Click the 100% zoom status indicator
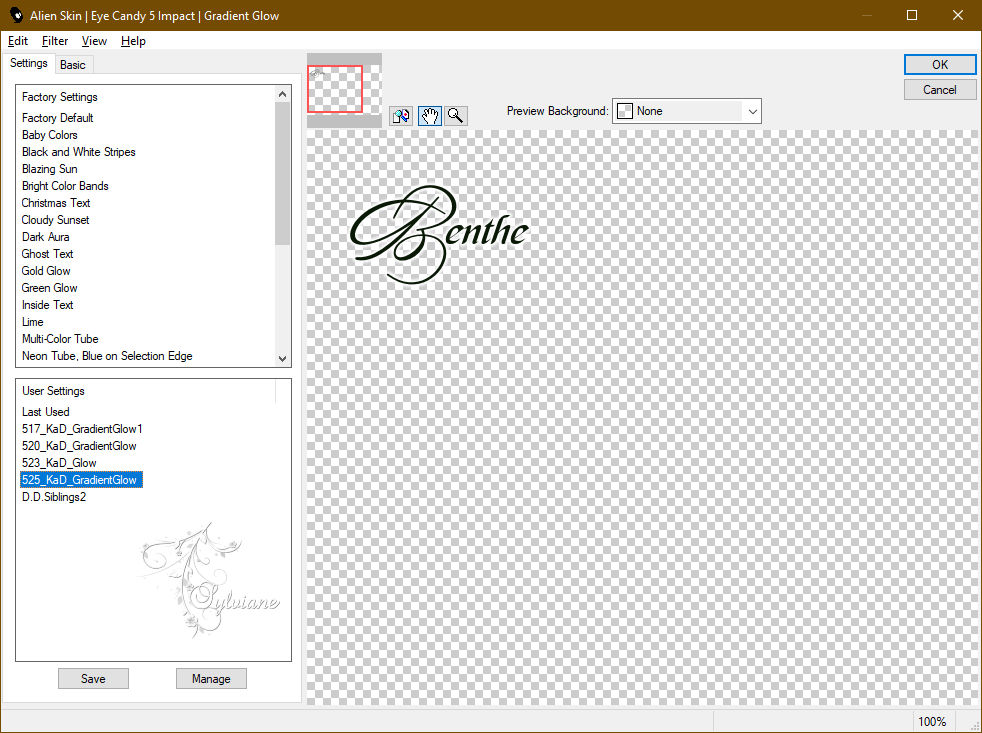 pos(932,721)
